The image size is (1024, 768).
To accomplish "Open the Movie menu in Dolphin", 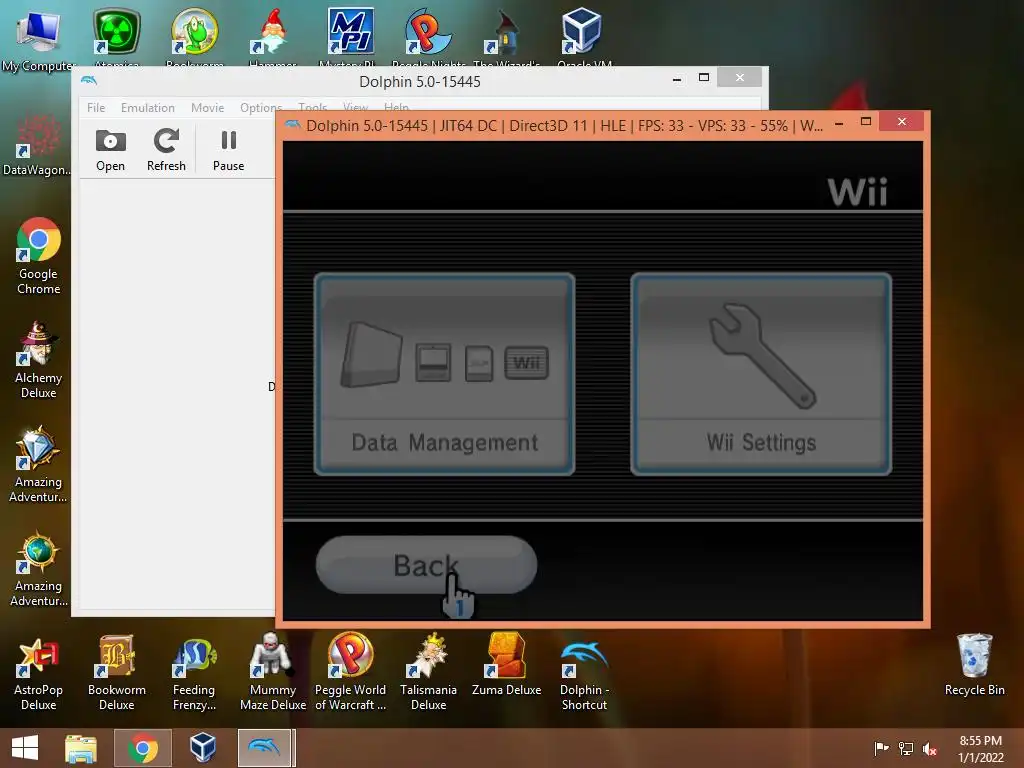I will (208, 108).
